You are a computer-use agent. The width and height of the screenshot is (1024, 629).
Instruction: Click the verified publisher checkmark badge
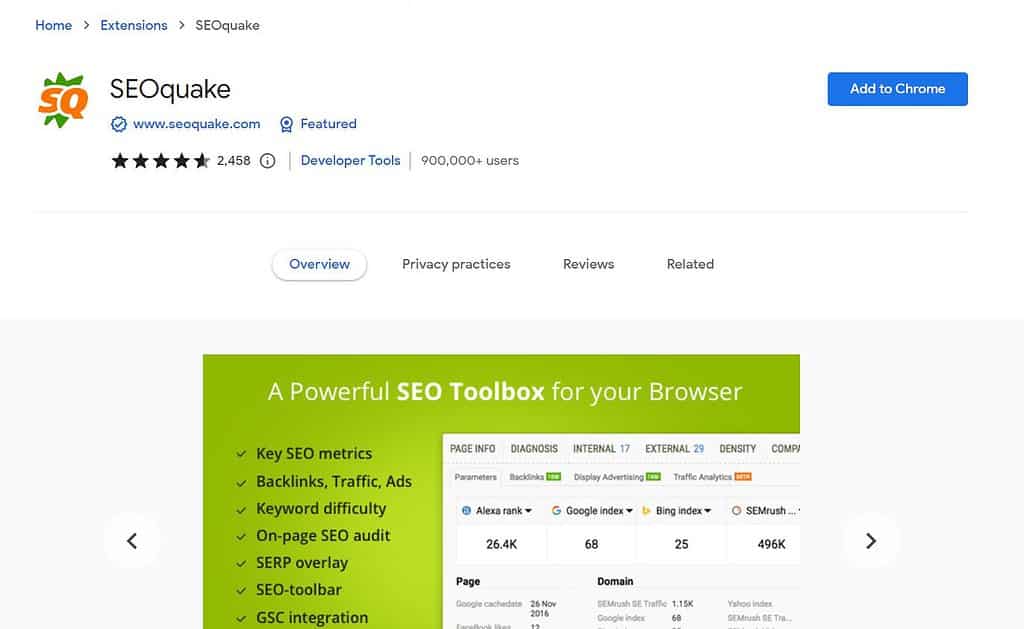tap(120, 124)
